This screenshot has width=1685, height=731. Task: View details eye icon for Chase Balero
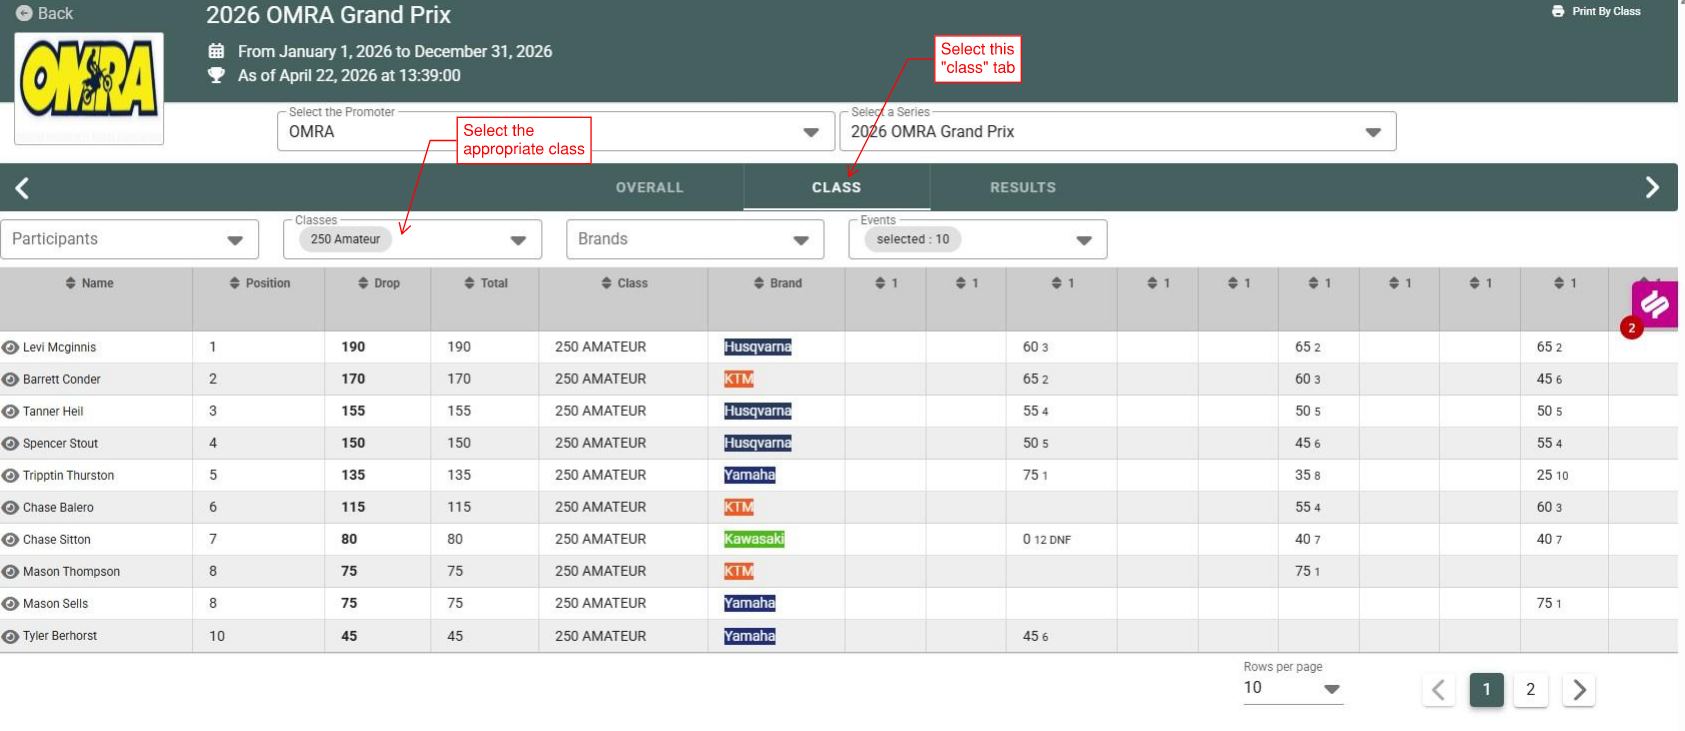pyautogui.click(x=10, y=507)
